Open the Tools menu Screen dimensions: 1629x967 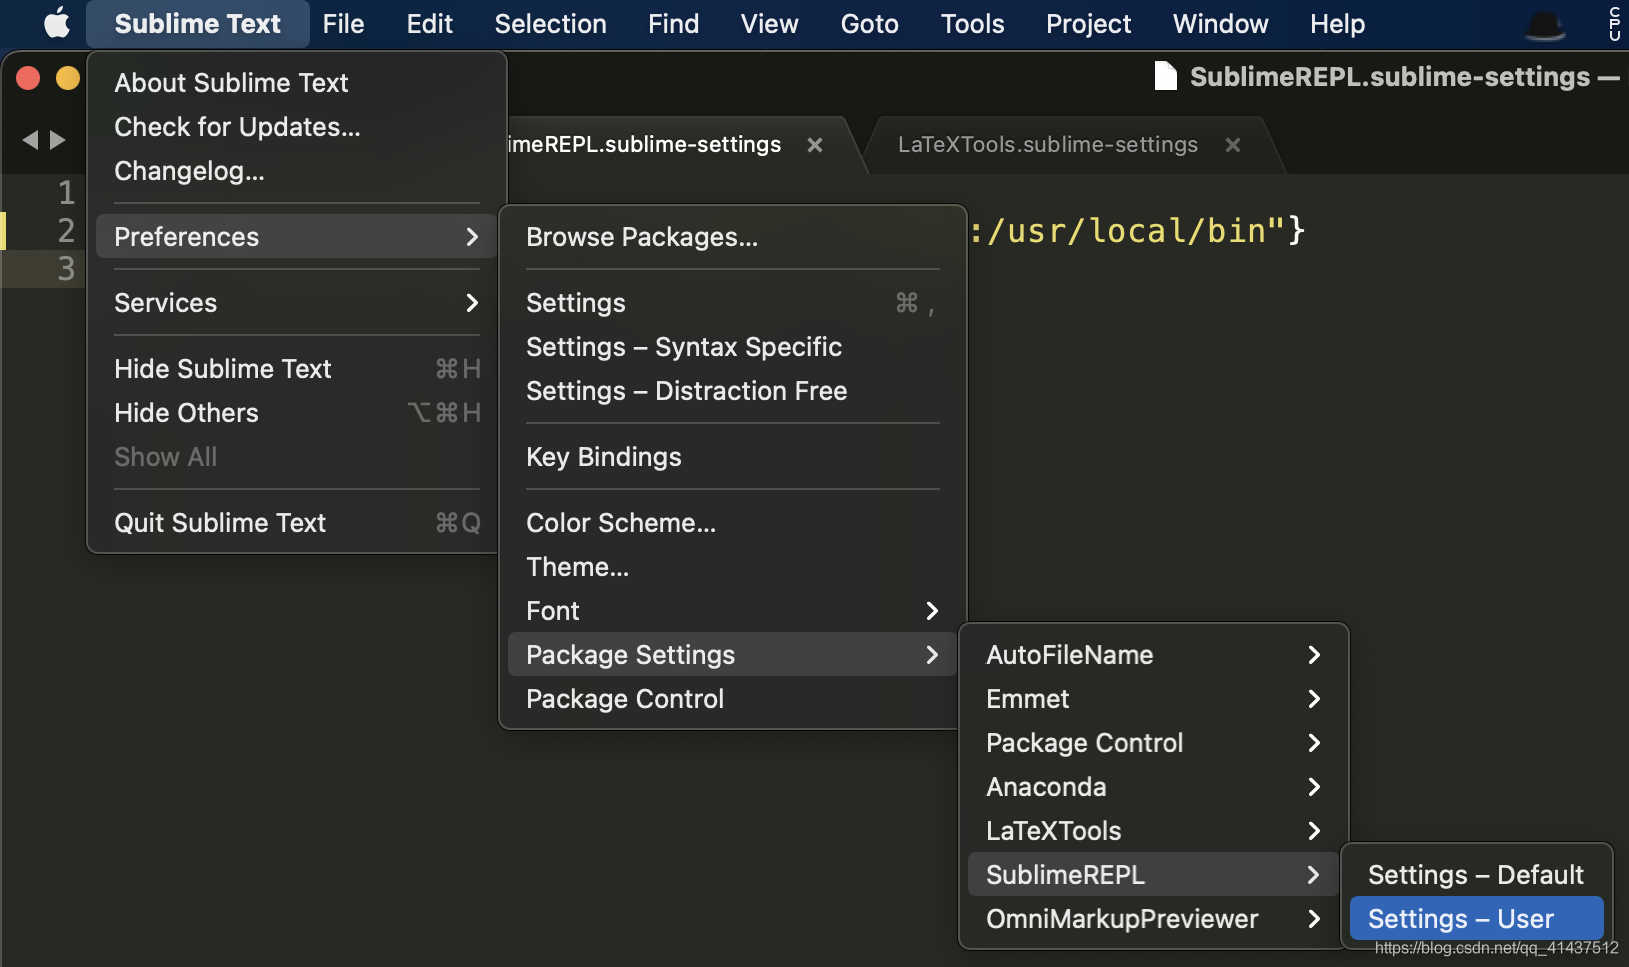pyautogui.click(x=972, y=24)
